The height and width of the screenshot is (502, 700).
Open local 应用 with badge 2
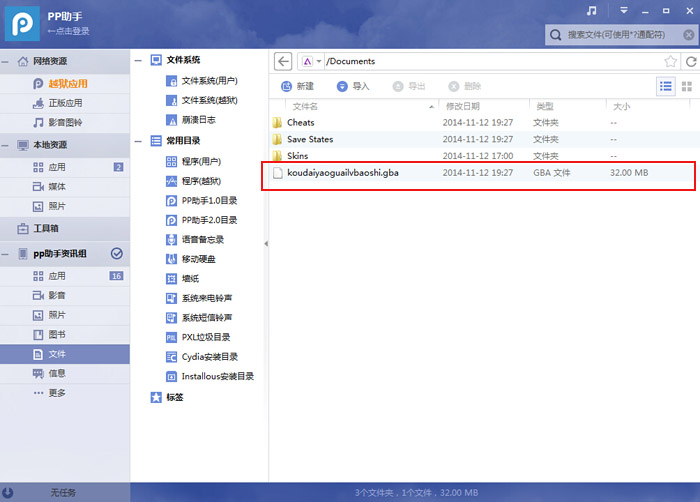coord(65,167)
